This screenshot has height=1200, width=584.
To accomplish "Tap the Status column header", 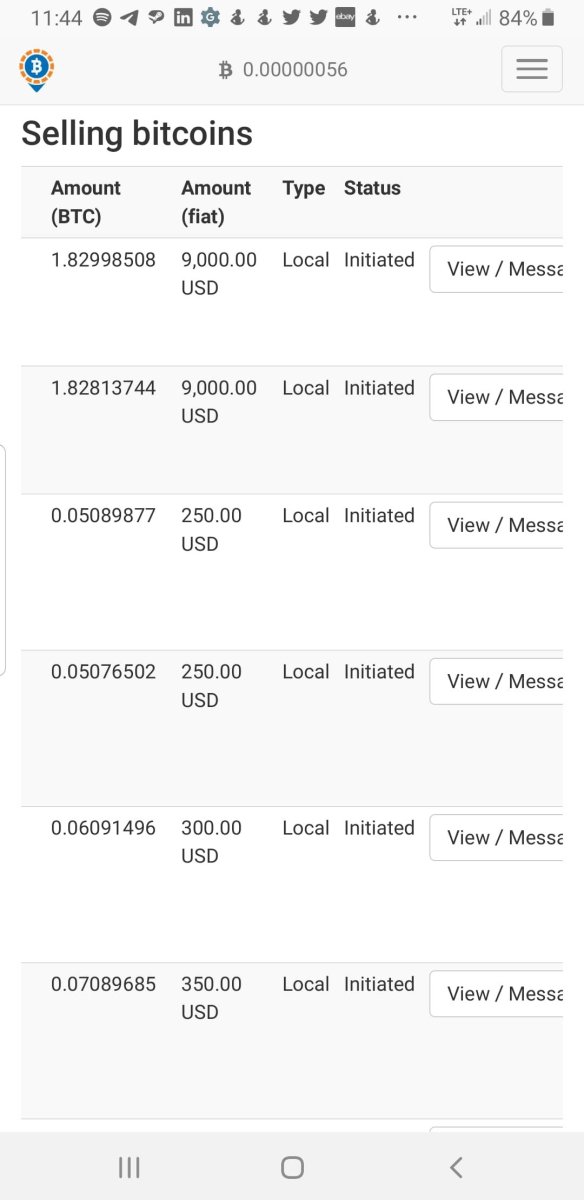I will tap(372, 188).
